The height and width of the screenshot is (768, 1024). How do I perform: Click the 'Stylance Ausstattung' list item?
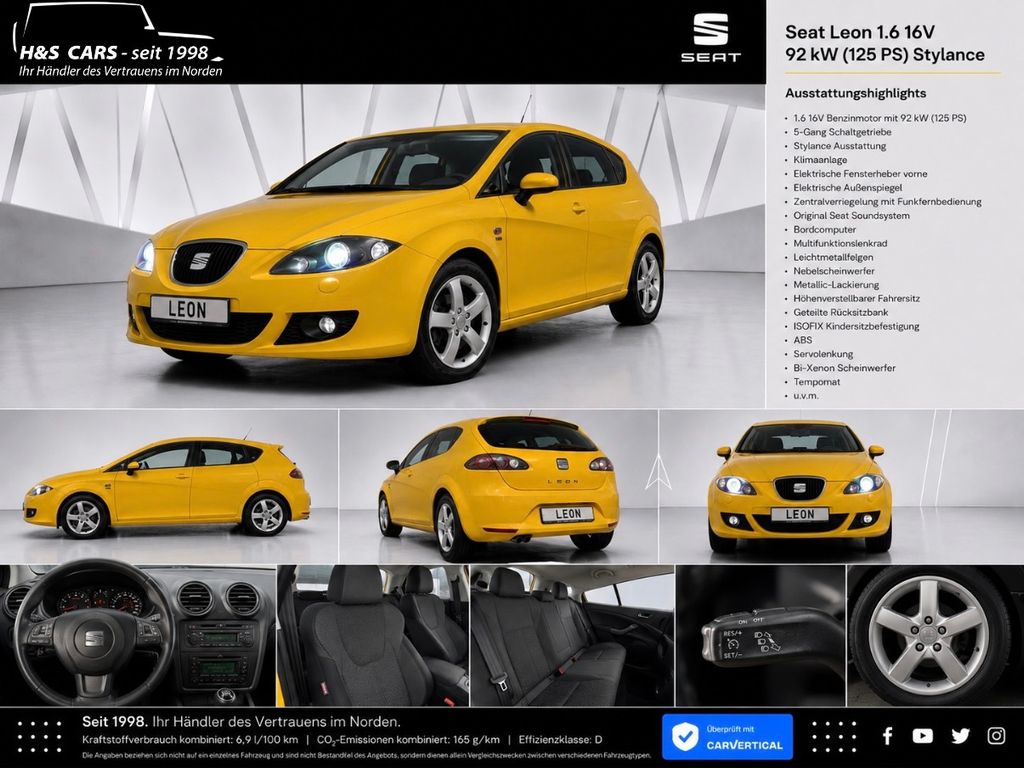point(839,146)
